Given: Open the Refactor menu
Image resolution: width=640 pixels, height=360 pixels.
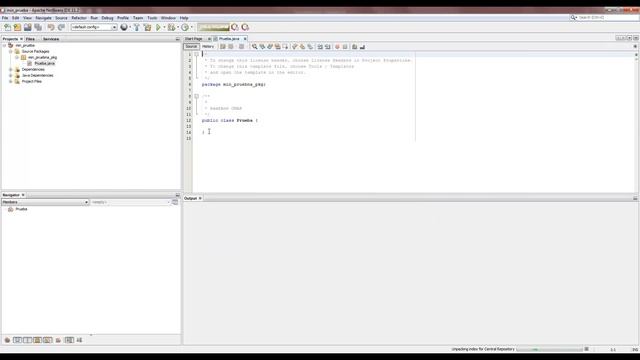Looking at the screenshot, I should [x=79, y=18].
